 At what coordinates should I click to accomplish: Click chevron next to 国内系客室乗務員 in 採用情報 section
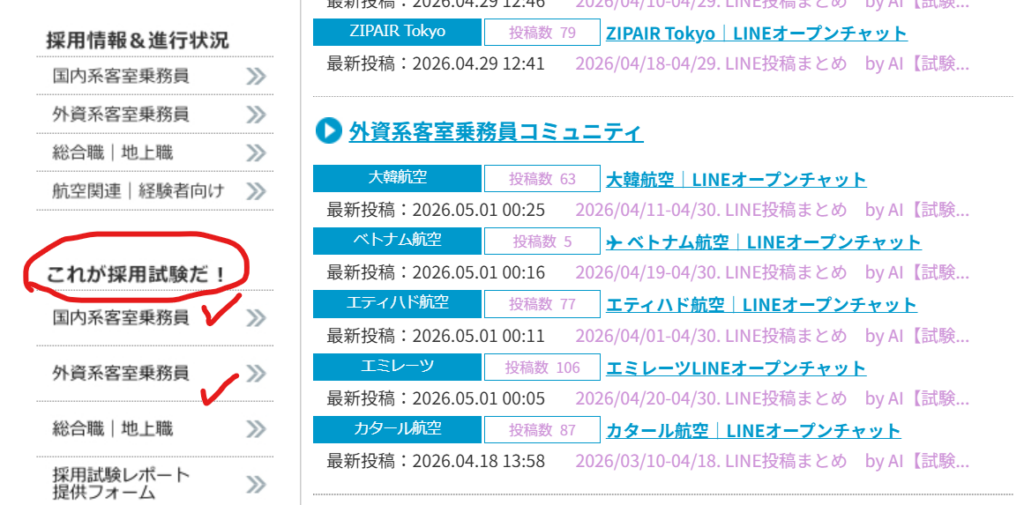256,76
